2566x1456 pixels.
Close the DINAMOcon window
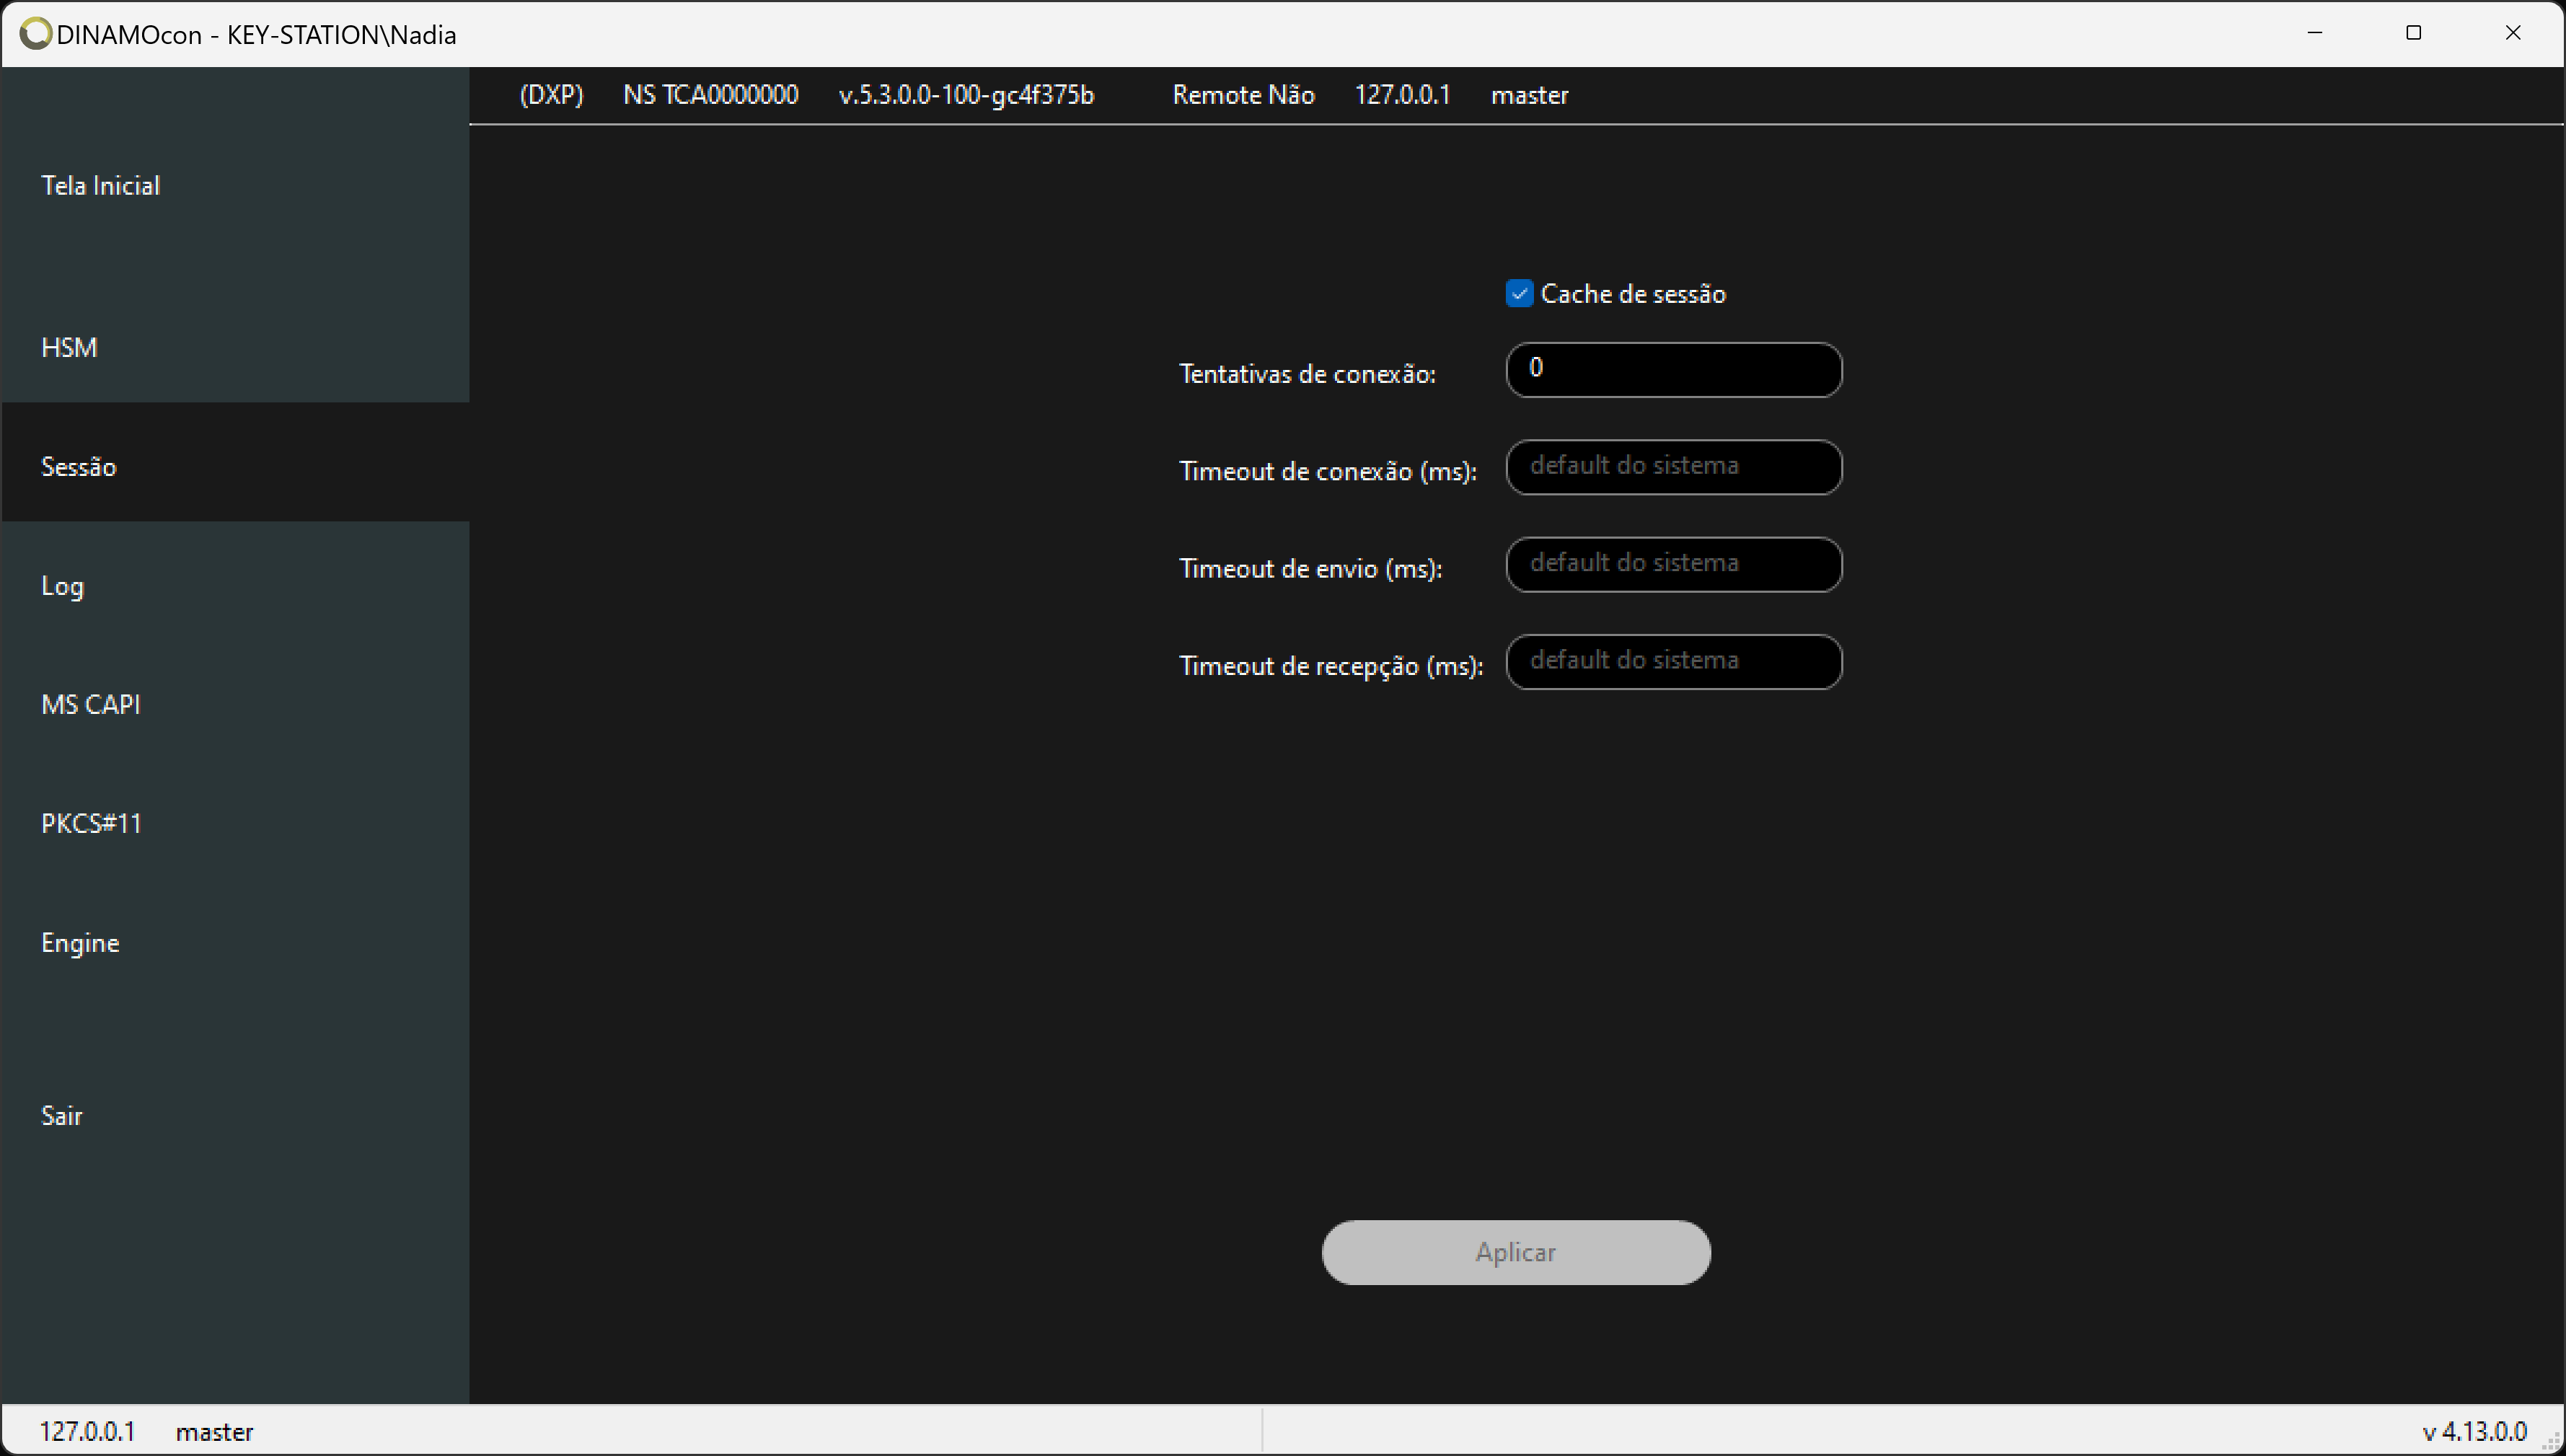click(x=2512, y=33)
